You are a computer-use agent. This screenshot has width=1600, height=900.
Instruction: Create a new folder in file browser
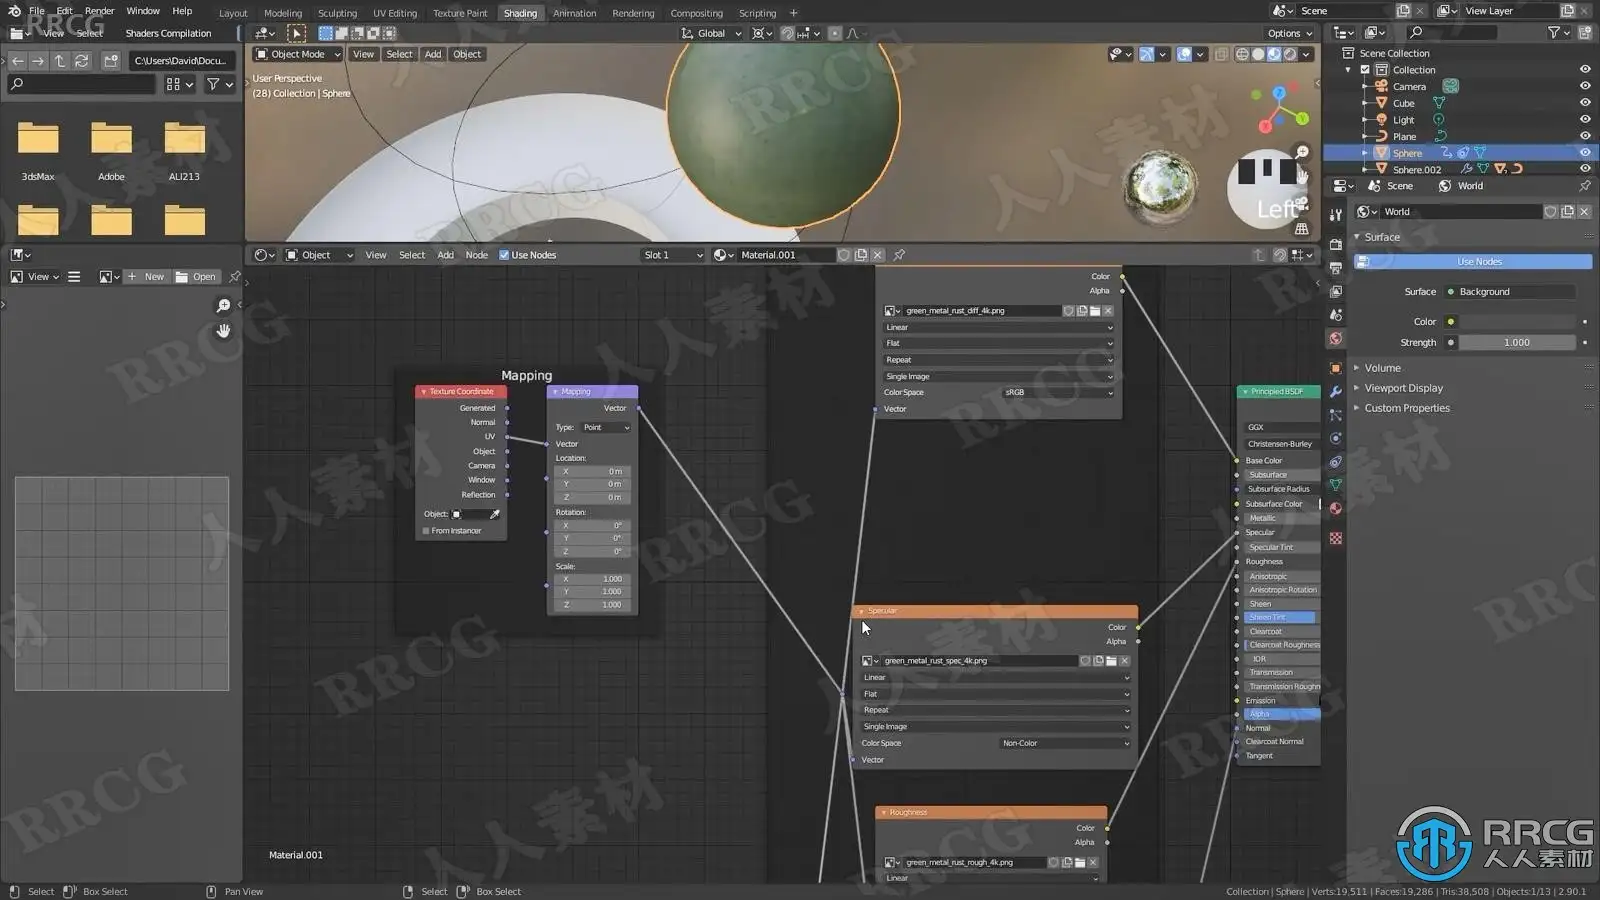pyautogui.click(x=111, y=61)
